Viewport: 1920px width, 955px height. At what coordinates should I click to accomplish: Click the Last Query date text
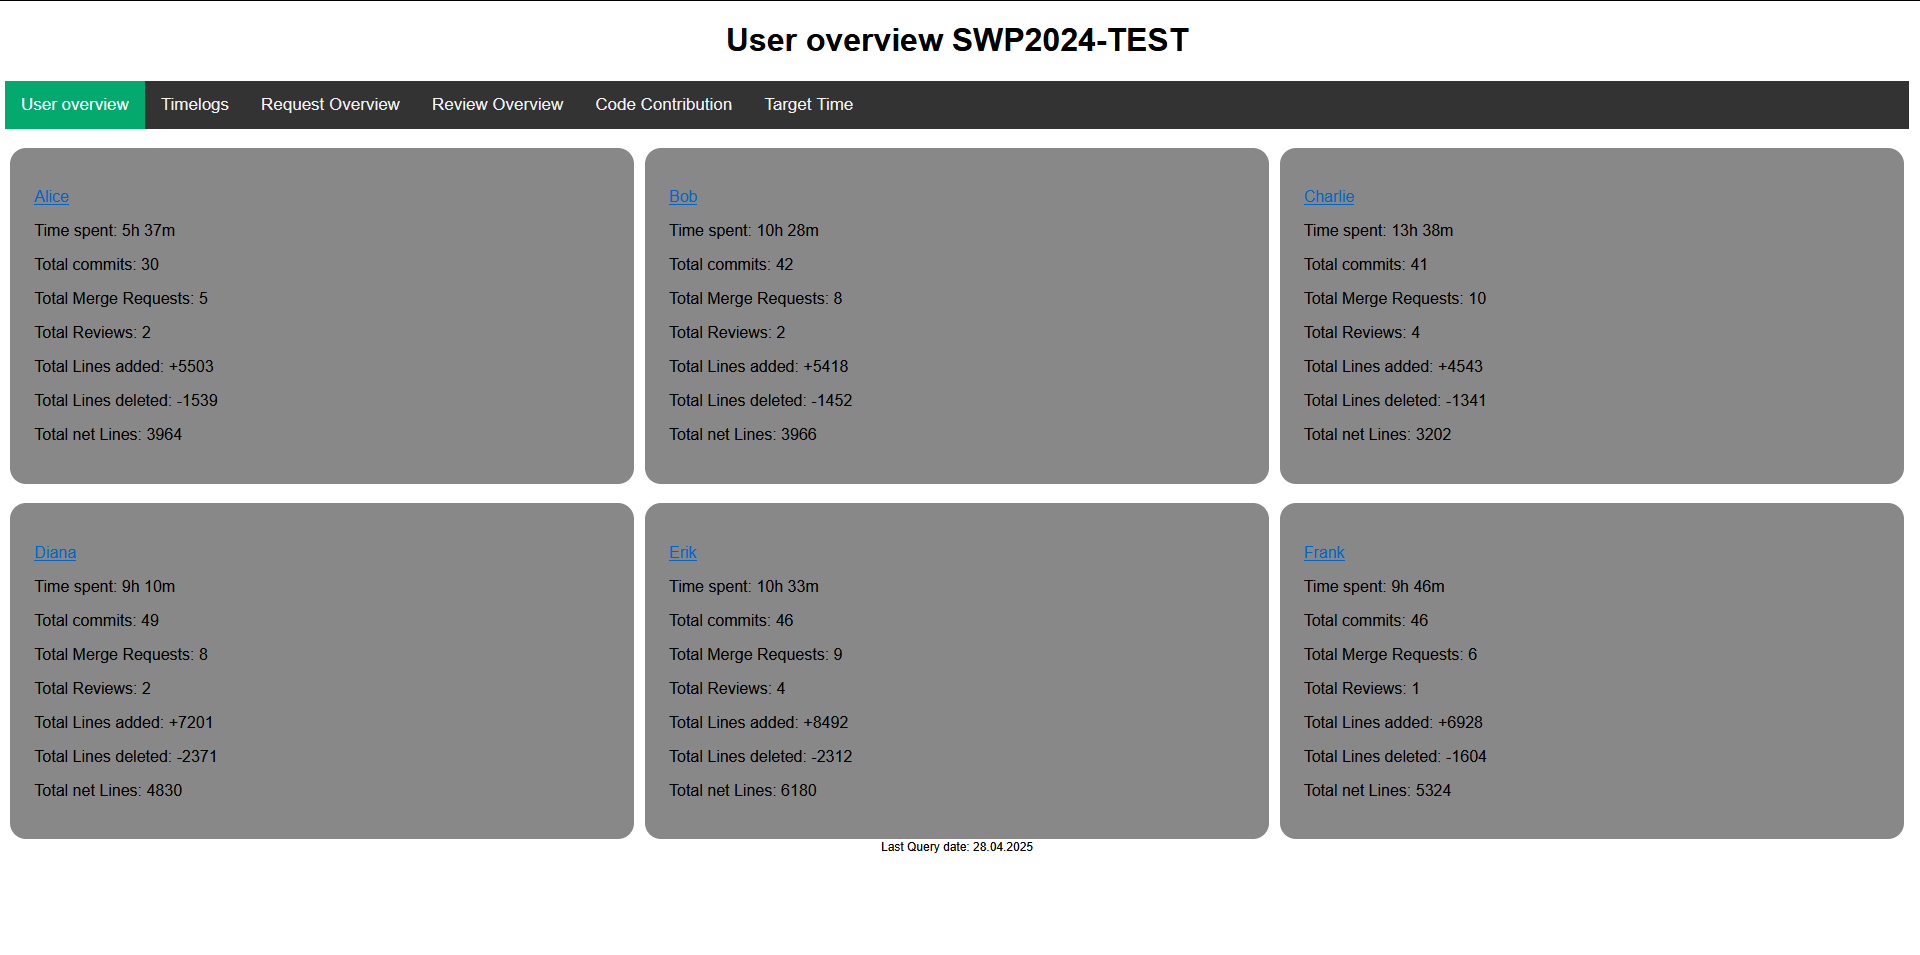[957, 847]
